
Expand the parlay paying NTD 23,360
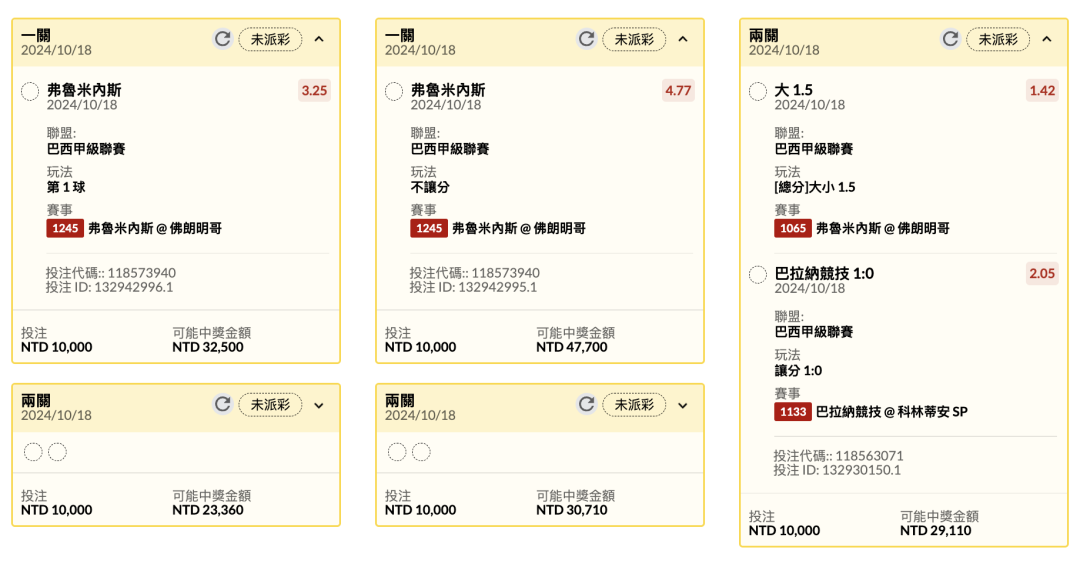click(x=319, y=405)
